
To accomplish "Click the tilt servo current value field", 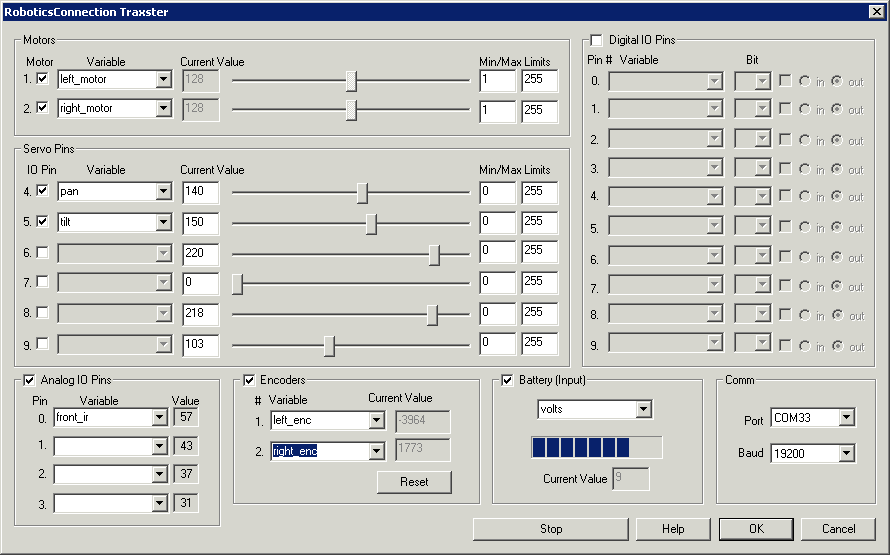I will 201,222.
